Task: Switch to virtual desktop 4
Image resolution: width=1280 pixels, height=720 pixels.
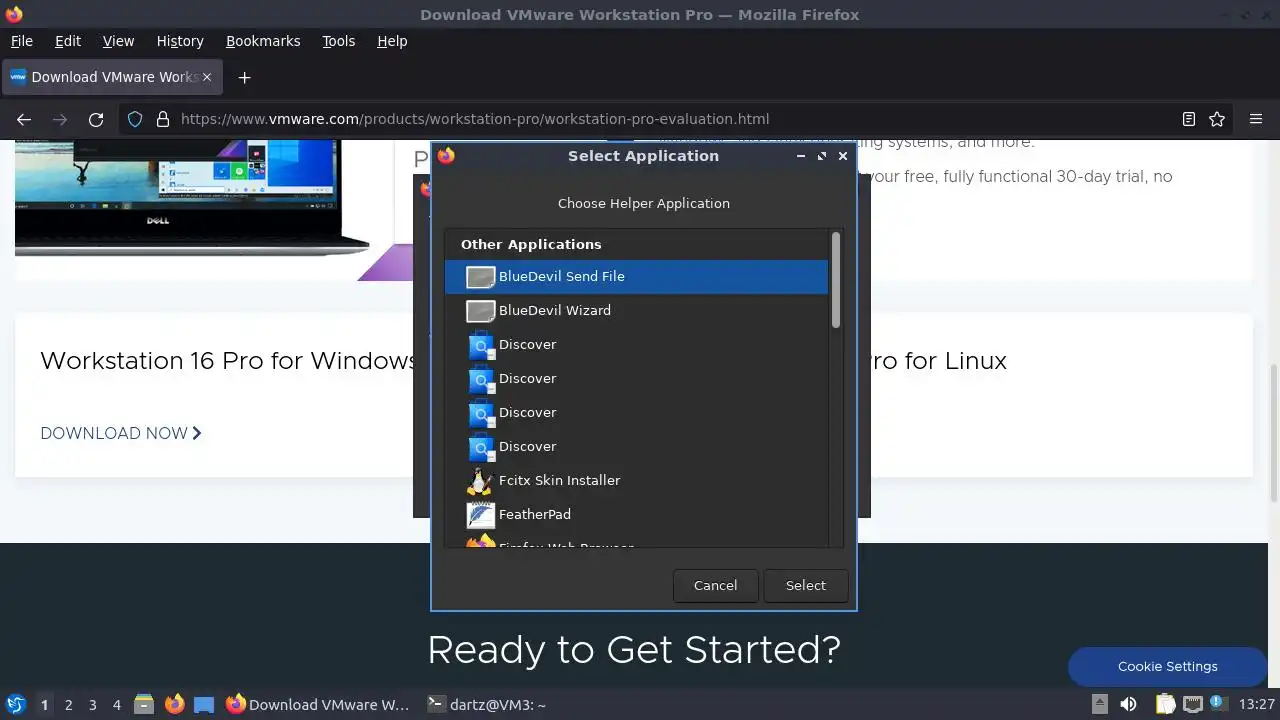Action: point(116,705)
